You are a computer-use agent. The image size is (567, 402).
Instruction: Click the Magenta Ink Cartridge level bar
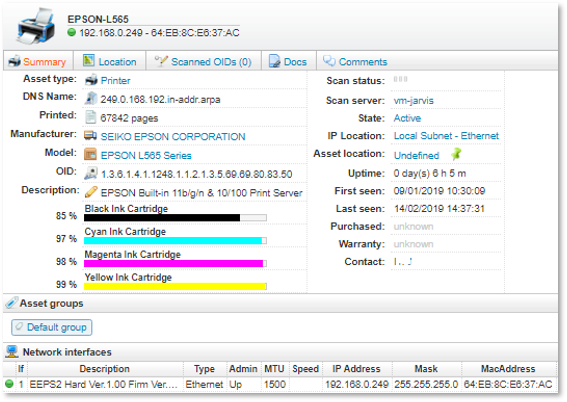(x=175, y=264)
